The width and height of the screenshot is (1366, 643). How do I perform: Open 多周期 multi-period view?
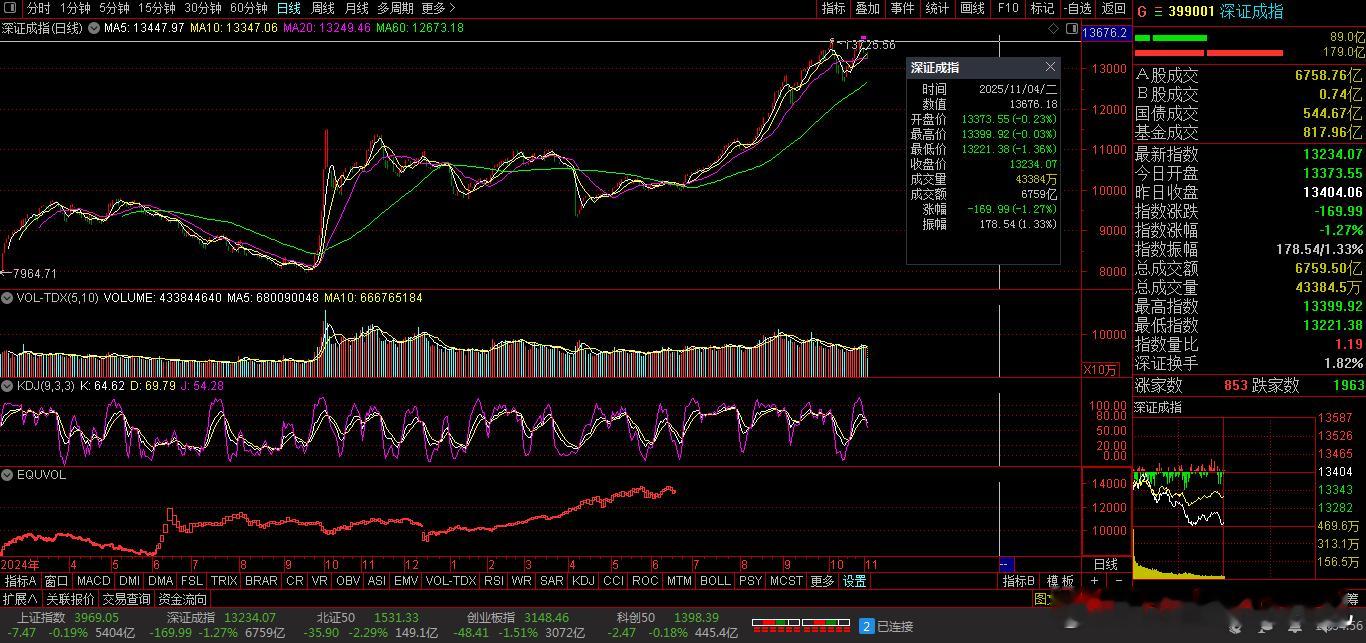coord(395,8)
